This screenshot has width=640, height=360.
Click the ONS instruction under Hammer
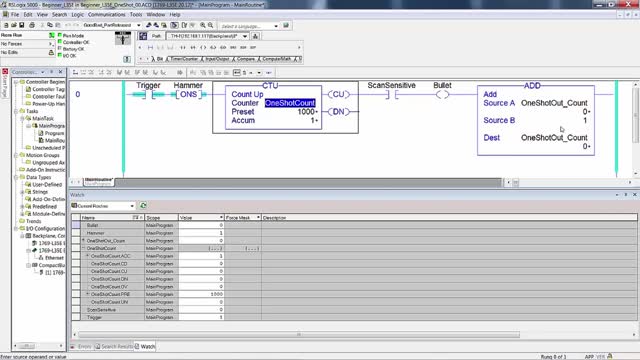[x=188, y=94]
